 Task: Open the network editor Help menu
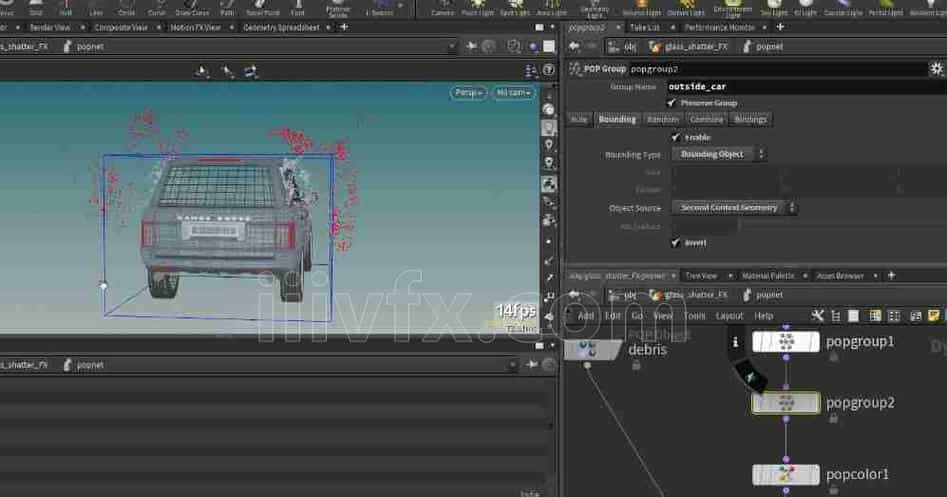click(763, 316)
